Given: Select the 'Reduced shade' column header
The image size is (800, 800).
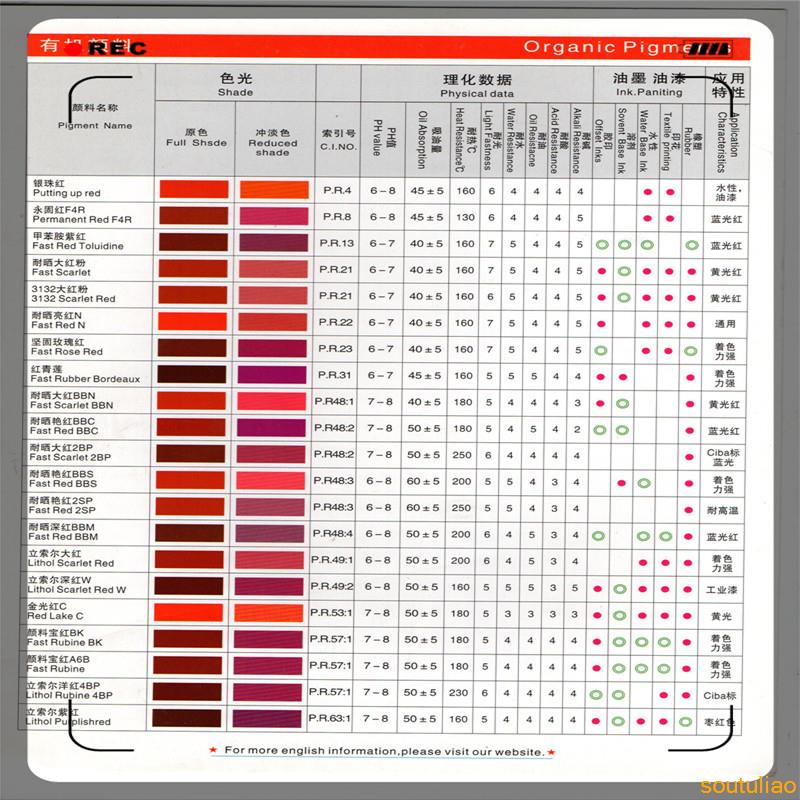Looking at the screenshot, I should point(272,148).
